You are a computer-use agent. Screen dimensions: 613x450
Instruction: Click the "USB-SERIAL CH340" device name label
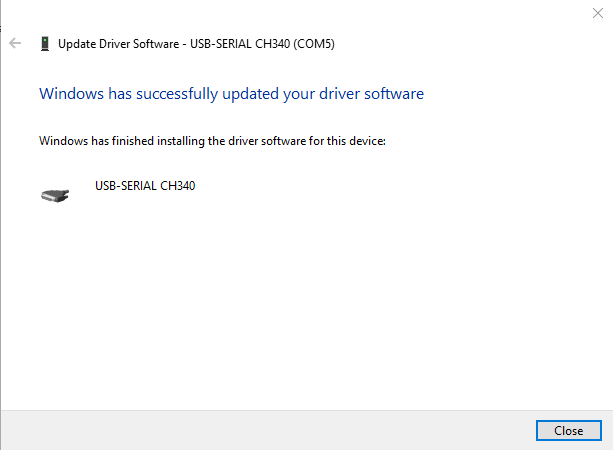pos(144,186)
